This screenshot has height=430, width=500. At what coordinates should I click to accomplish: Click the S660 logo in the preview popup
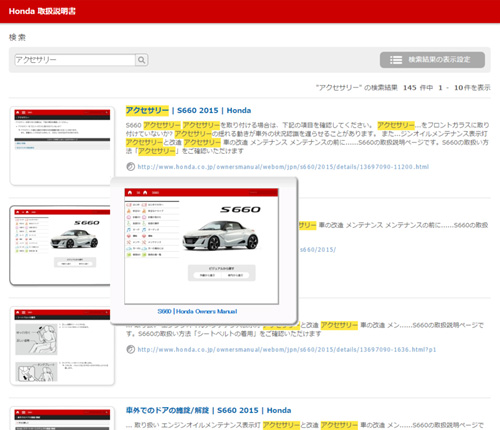240,210
